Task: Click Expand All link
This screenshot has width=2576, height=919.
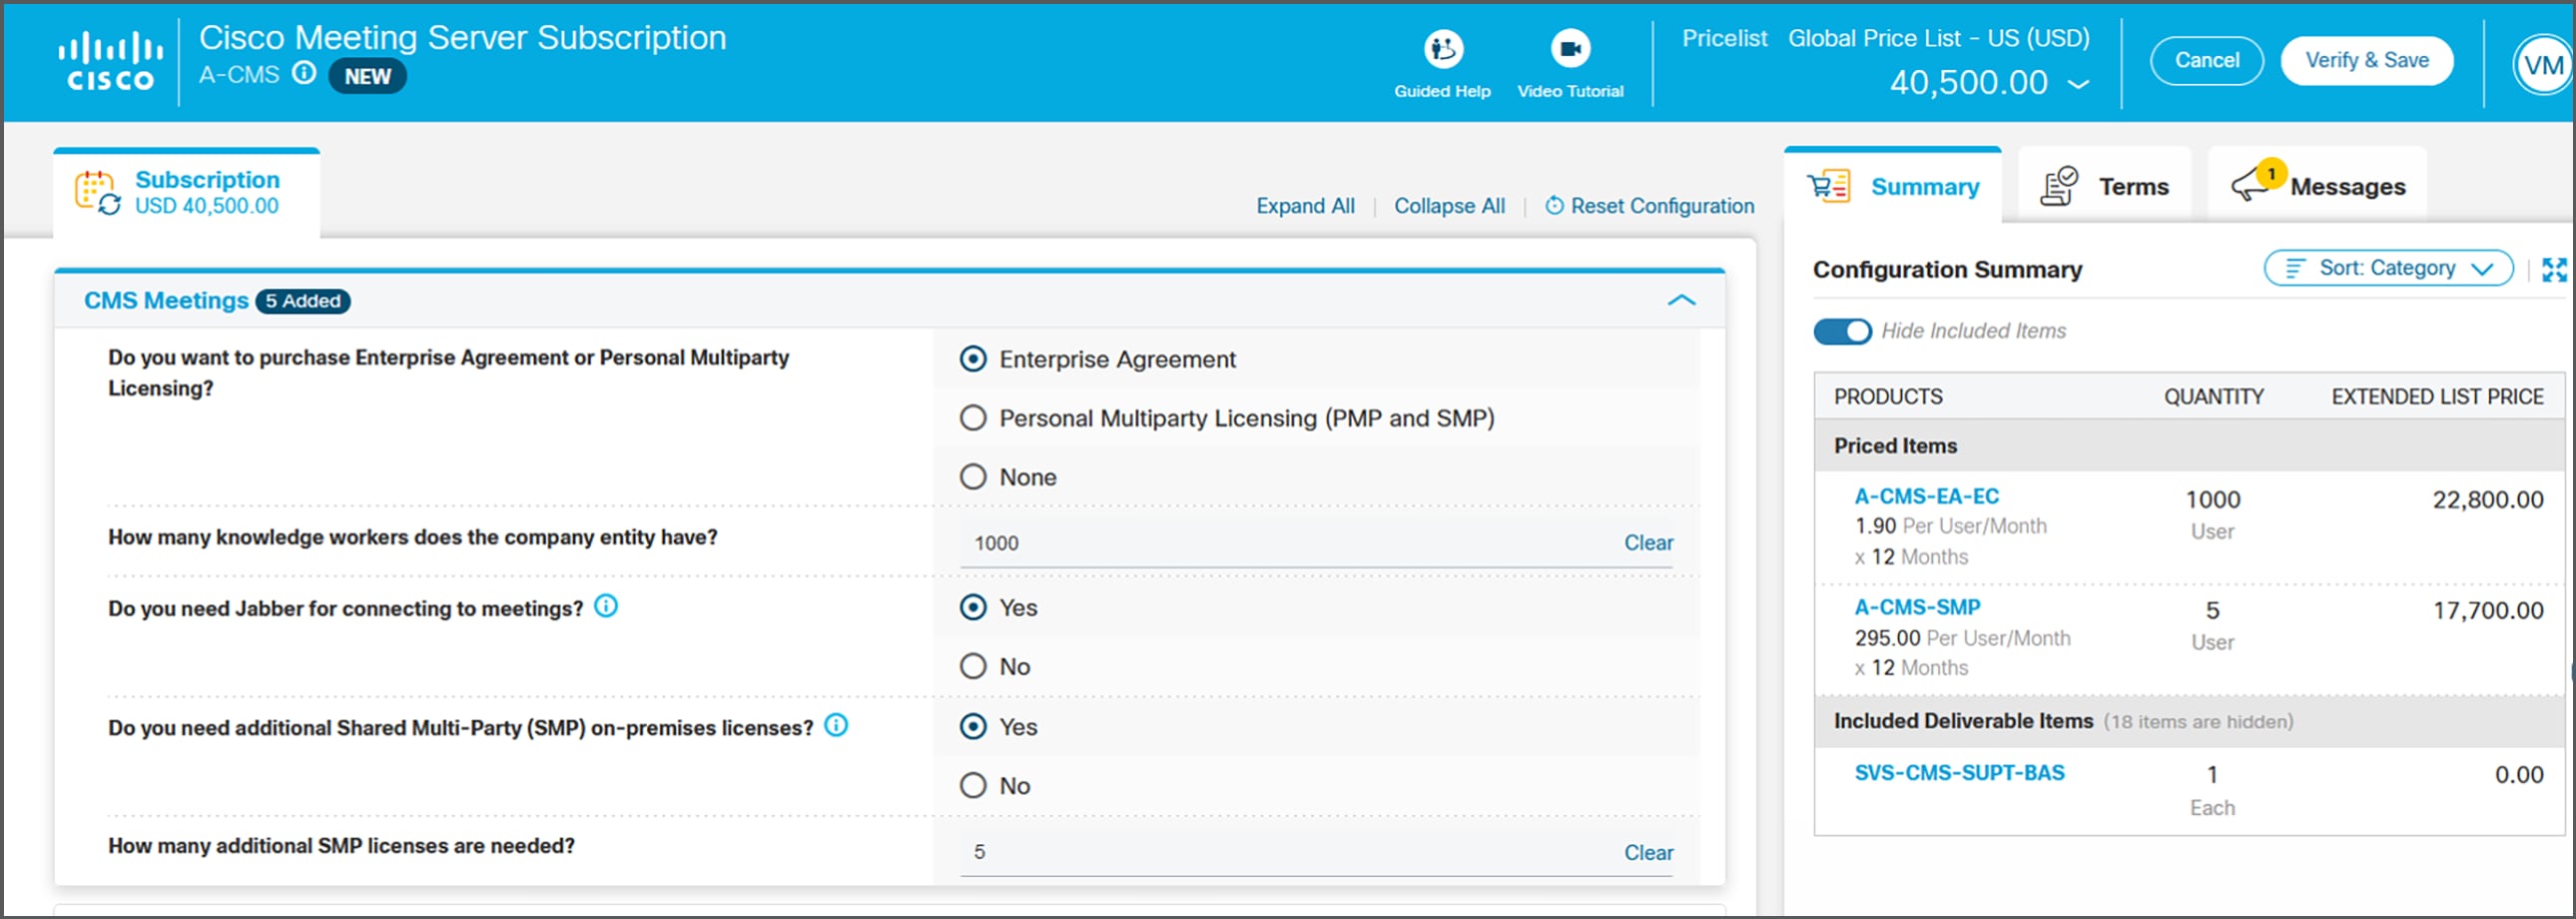Action: (x=1305, y=206)
